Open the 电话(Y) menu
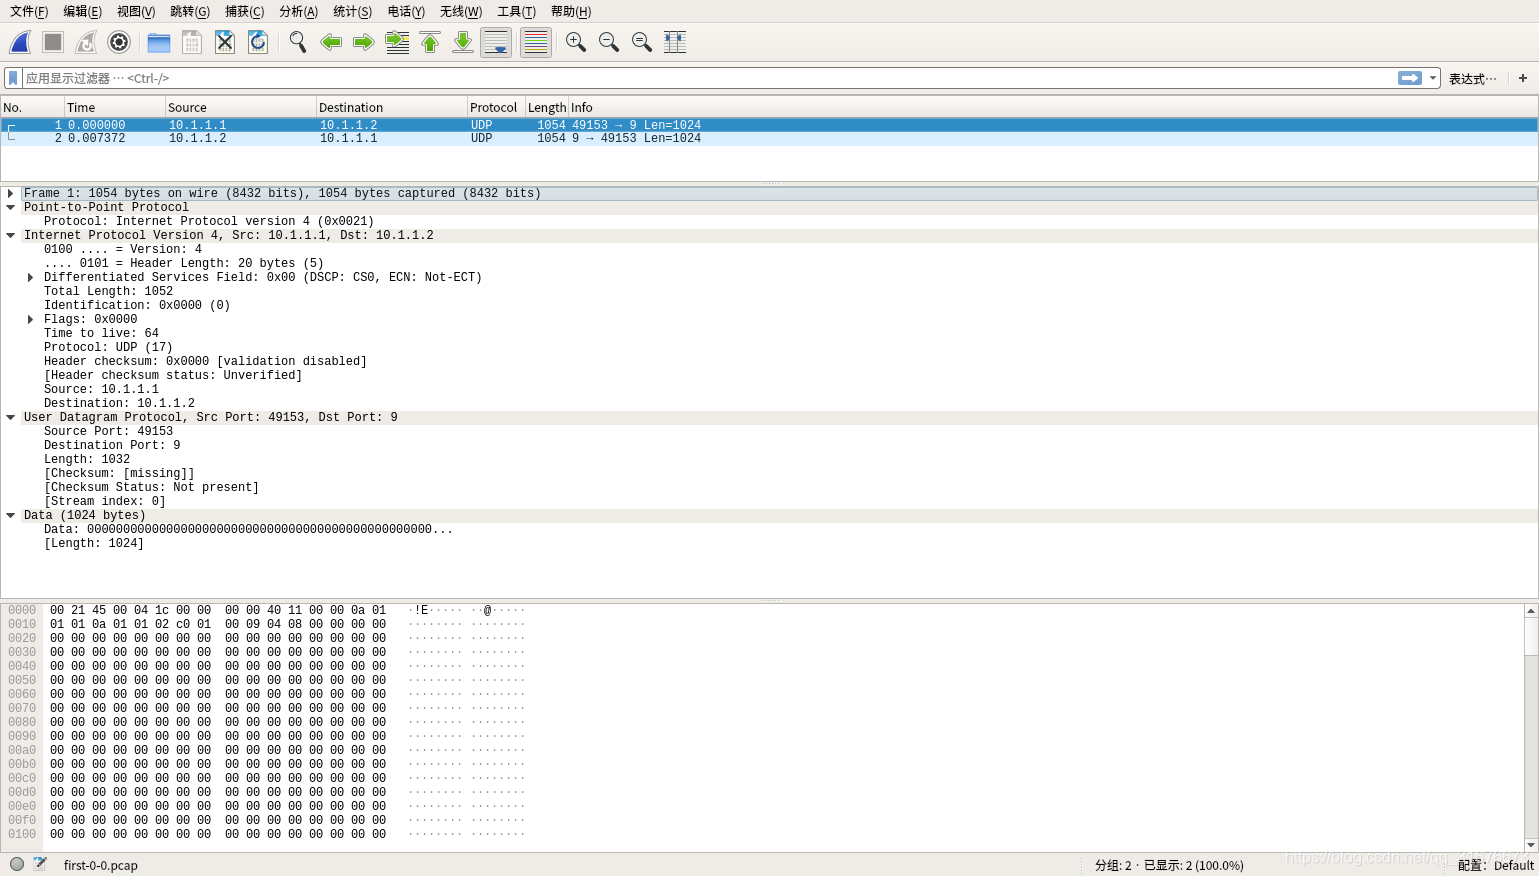Viewport: 1539px width, 876px height. pos(406,12)
